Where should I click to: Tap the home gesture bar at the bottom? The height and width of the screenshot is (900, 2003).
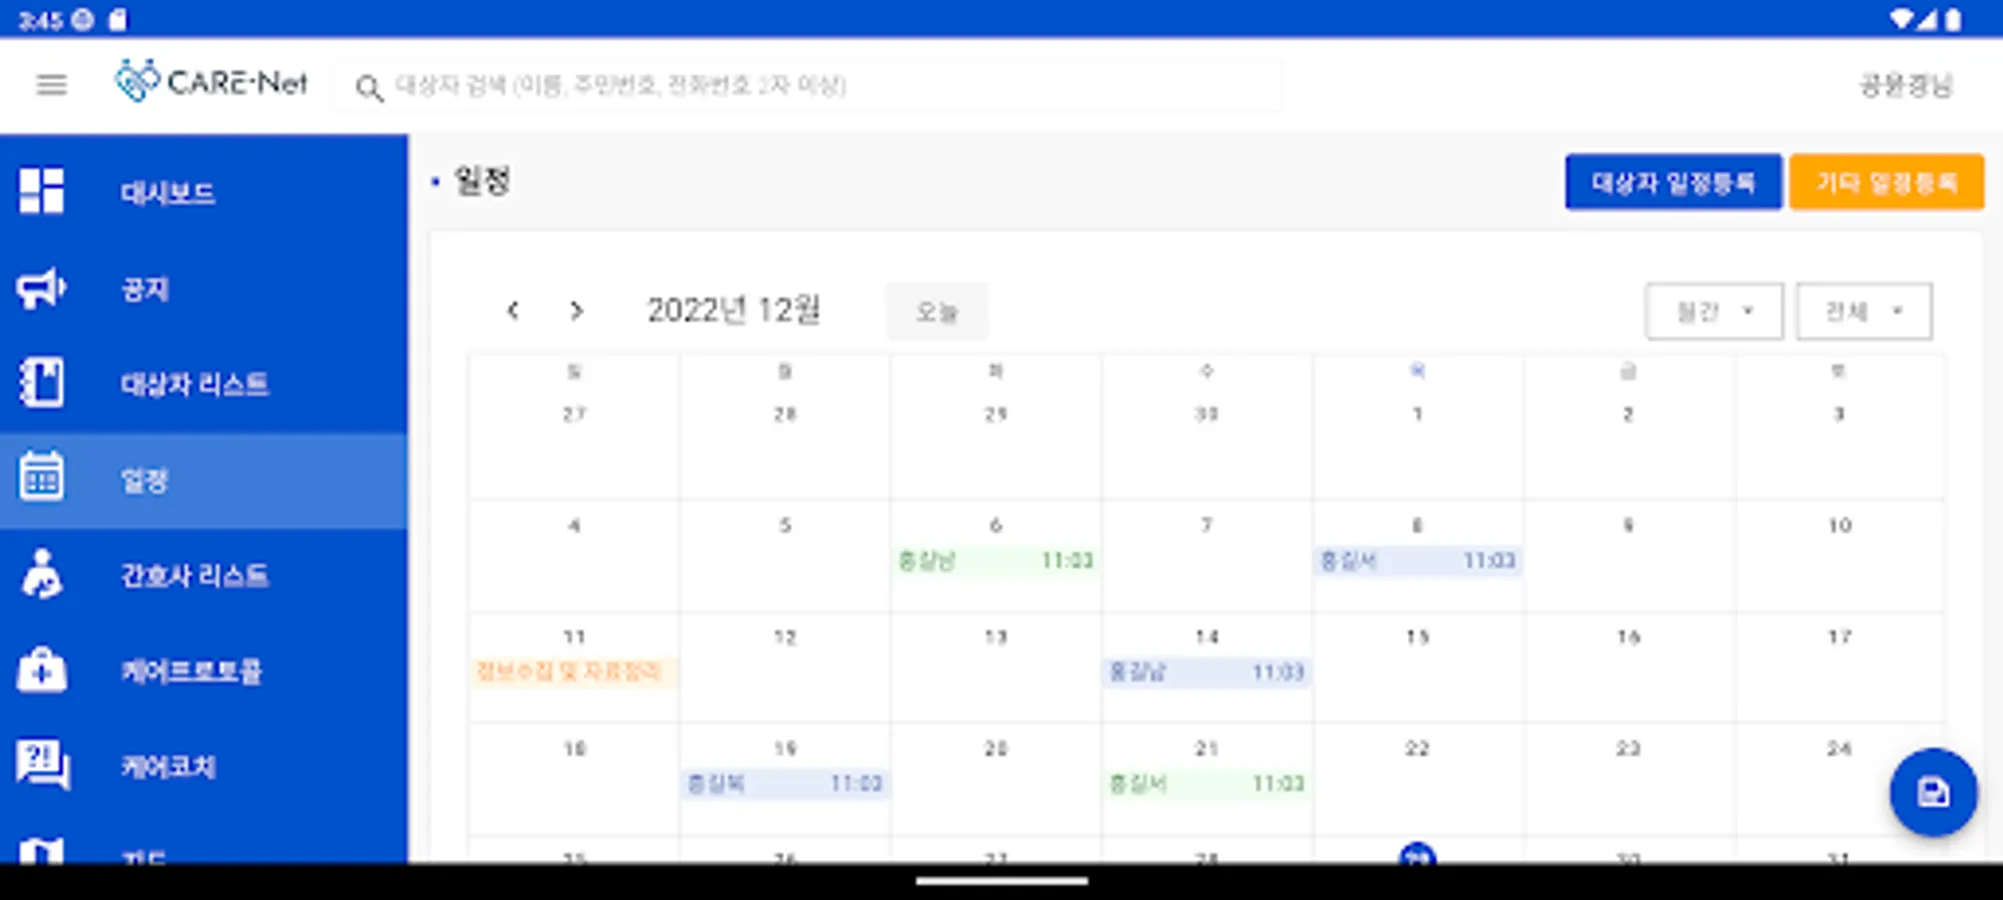1001,881
